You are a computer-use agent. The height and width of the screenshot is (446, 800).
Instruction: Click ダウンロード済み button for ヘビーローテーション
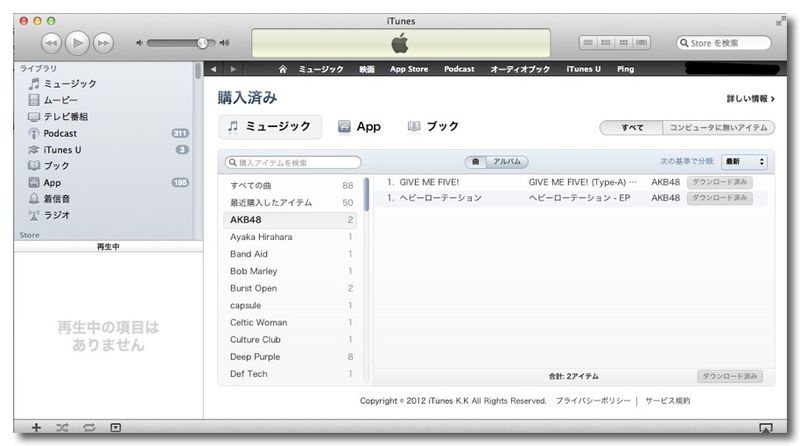[719, 198]
